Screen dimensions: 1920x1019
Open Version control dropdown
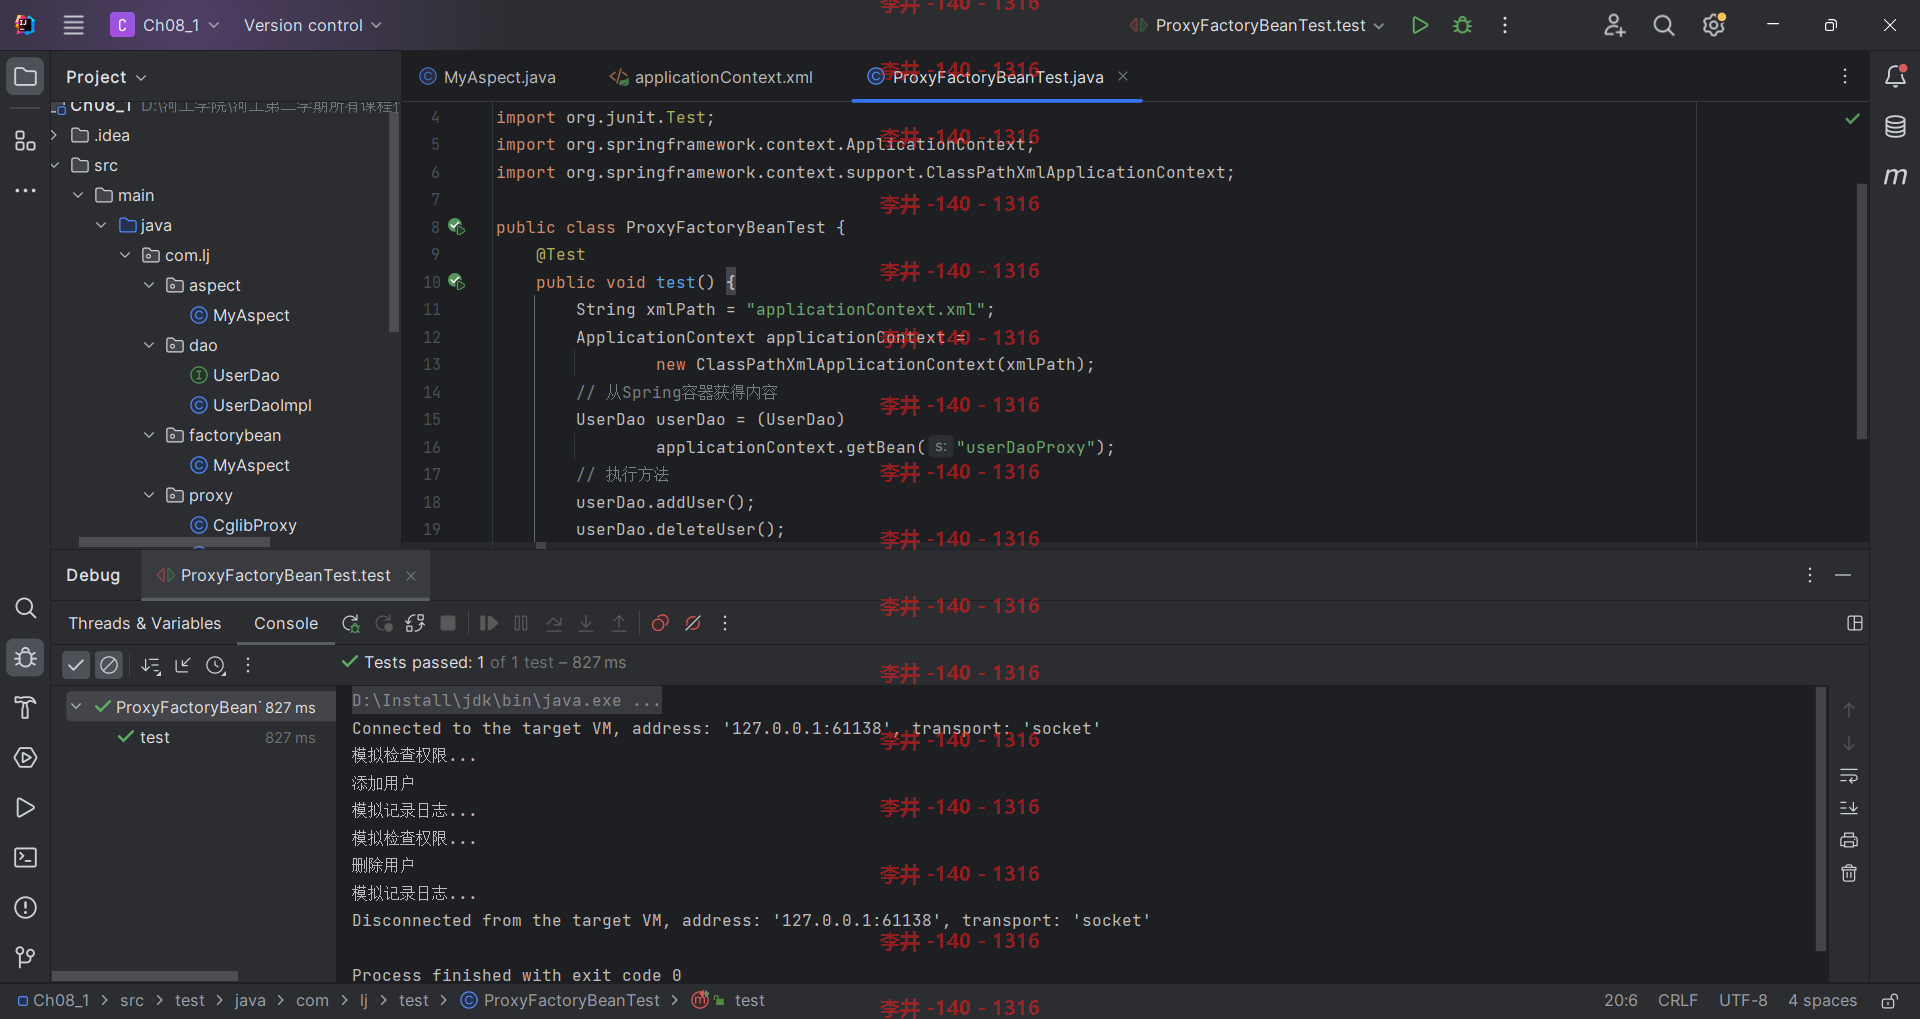[312, 25]
